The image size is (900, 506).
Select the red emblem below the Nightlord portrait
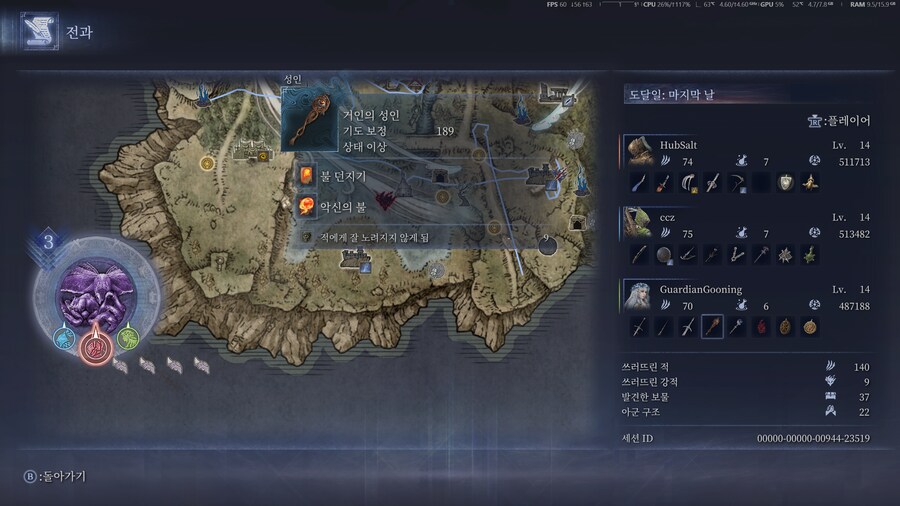(96, 347)
